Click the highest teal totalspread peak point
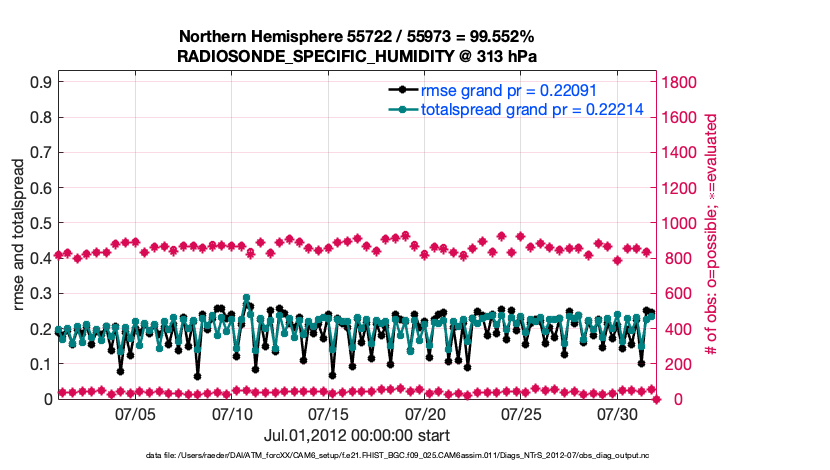This screenshot has width=830, height=470. (246, 298)
